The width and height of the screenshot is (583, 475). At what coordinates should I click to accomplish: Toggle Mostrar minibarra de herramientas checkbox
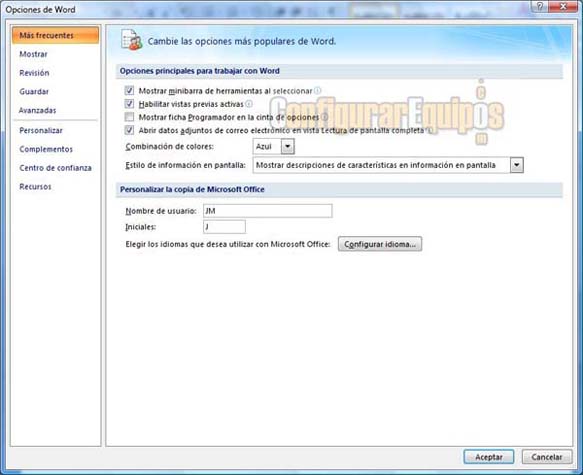click(x=129, y=90)
